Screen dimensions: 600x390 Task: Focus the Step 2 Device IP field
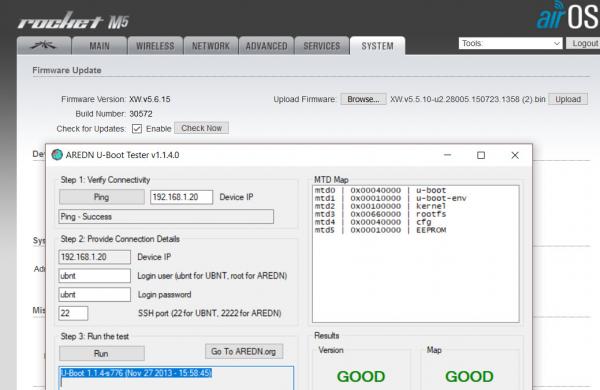click(x=95, y=257)
